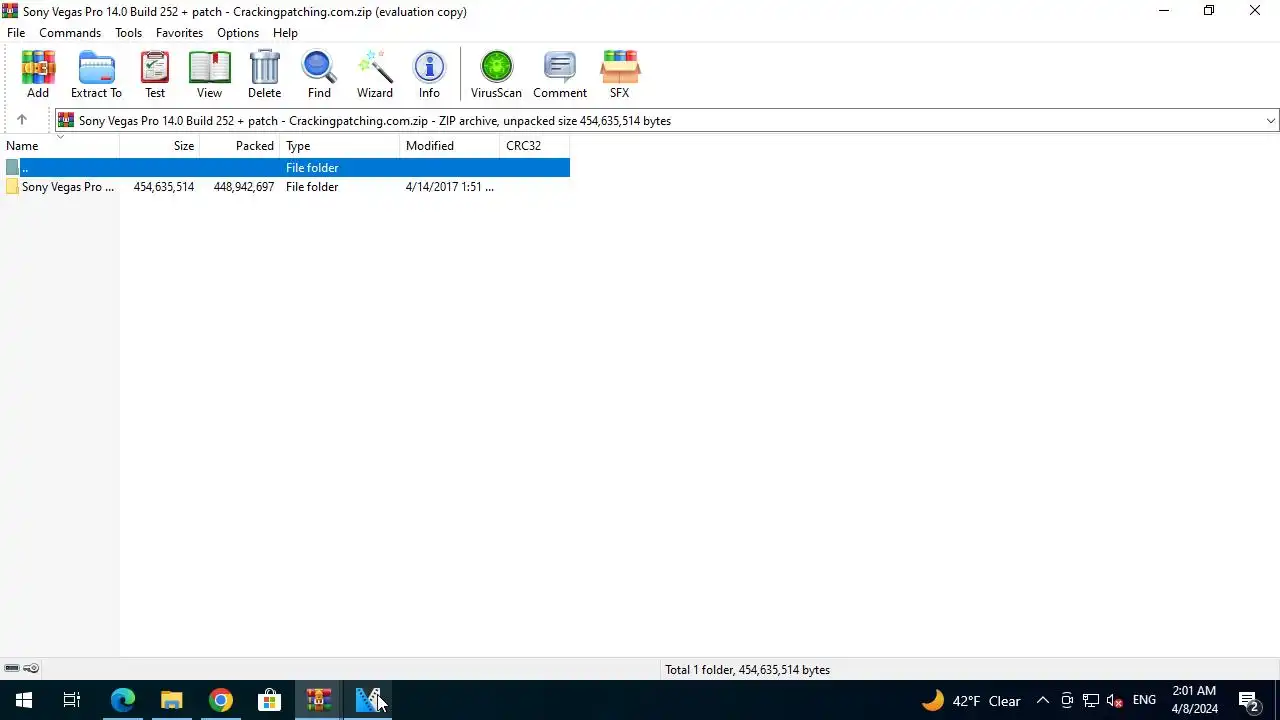The image size is (1280, 720).
Task: Click the archive path address field
Action: 667,120
